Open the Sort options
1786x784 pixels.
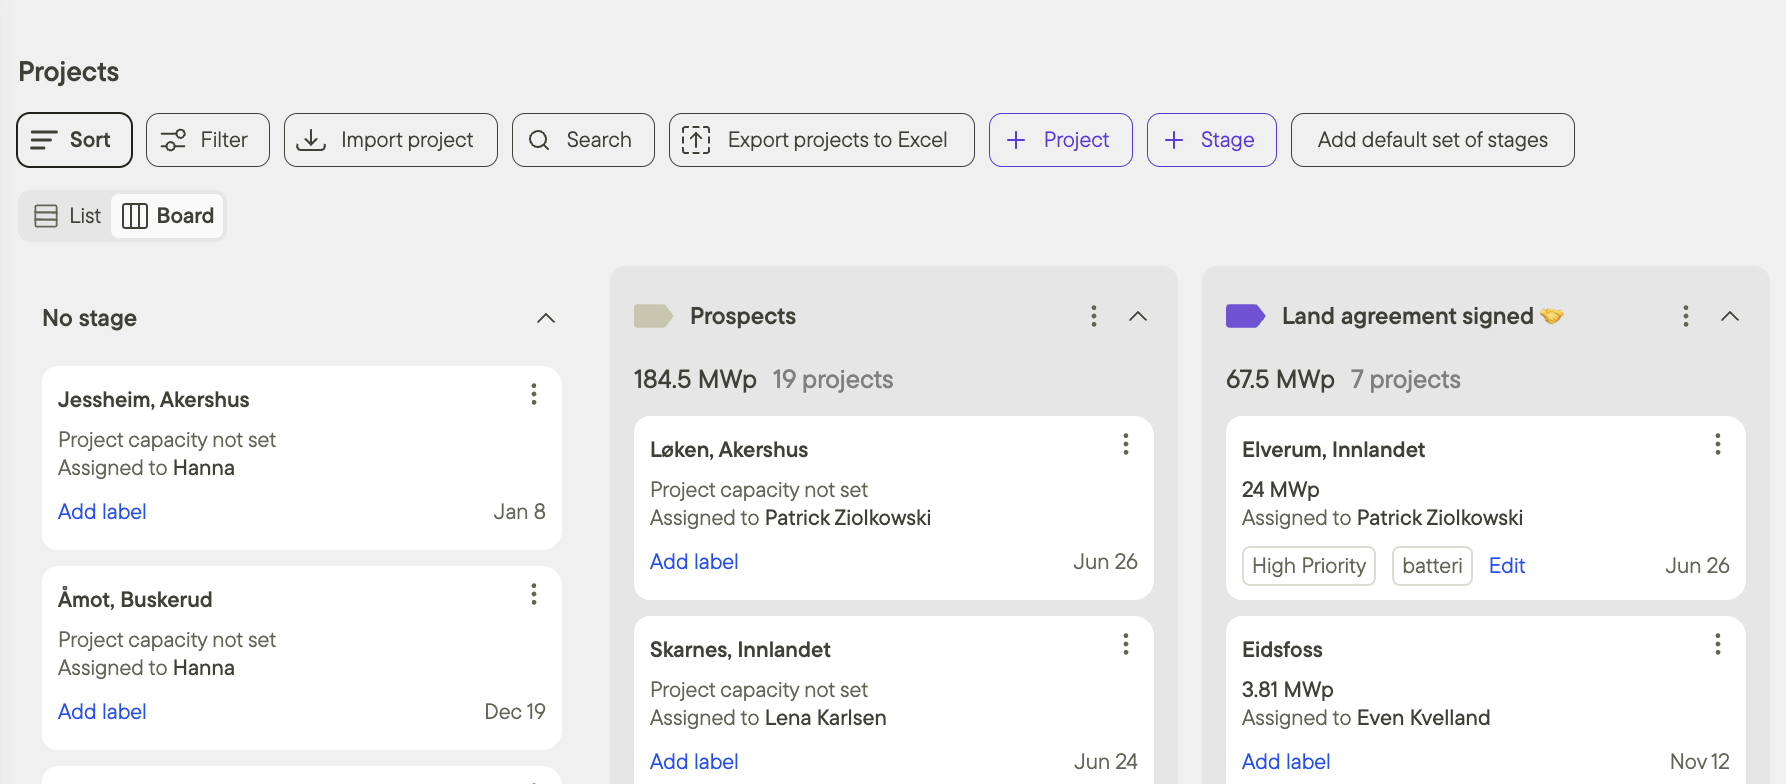(x=74, y=140)
